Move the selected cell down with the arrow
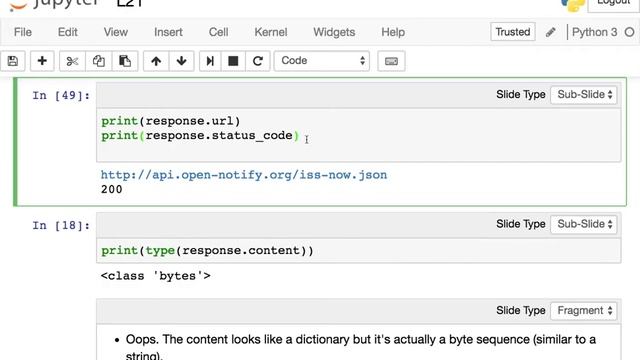 click(182, 61)
